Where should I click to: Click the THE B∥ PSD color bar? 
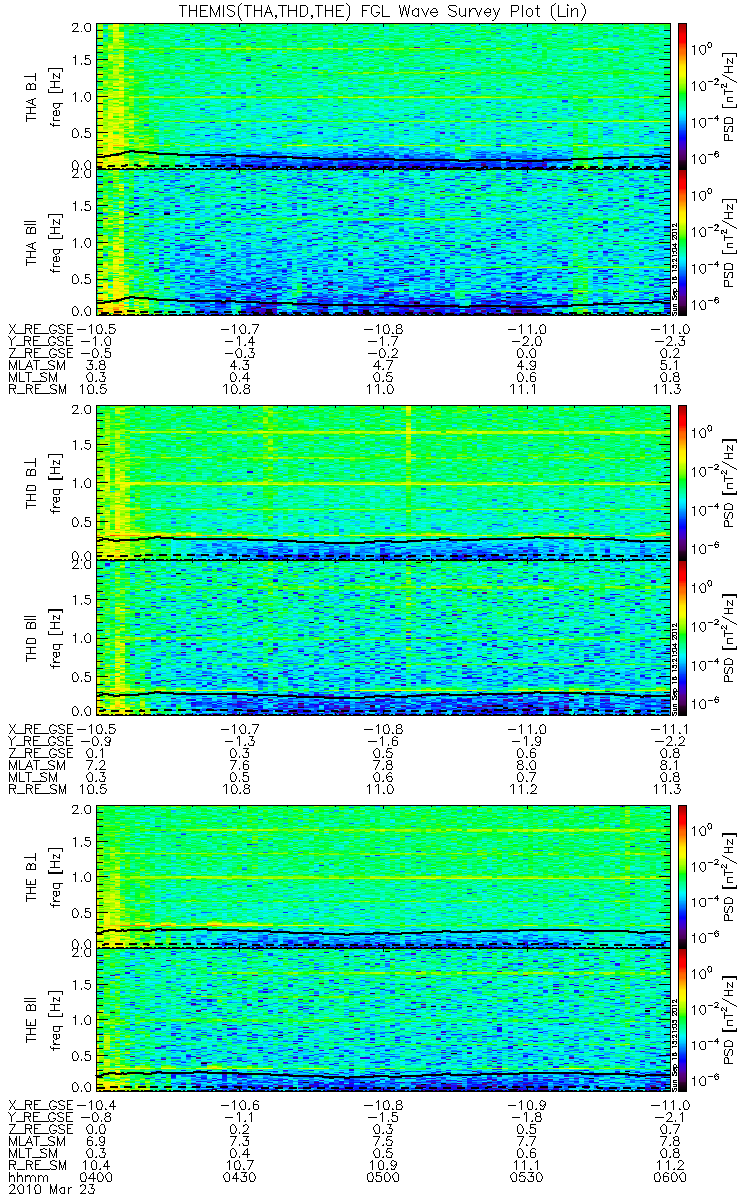click(684, 1020)
